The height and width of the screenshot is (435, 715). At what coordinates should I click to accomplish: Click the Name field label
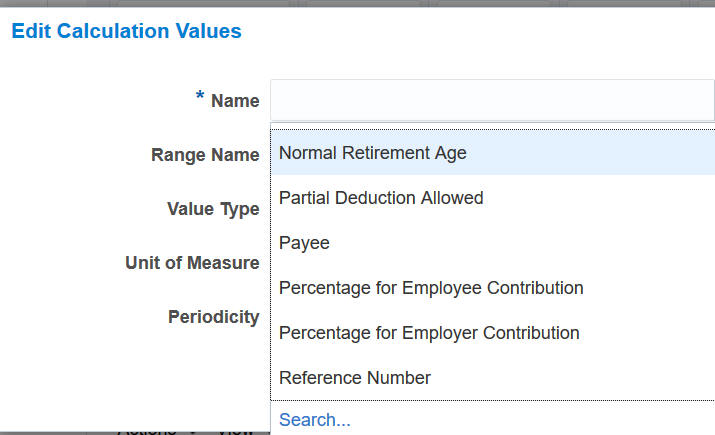pos(235,101)
